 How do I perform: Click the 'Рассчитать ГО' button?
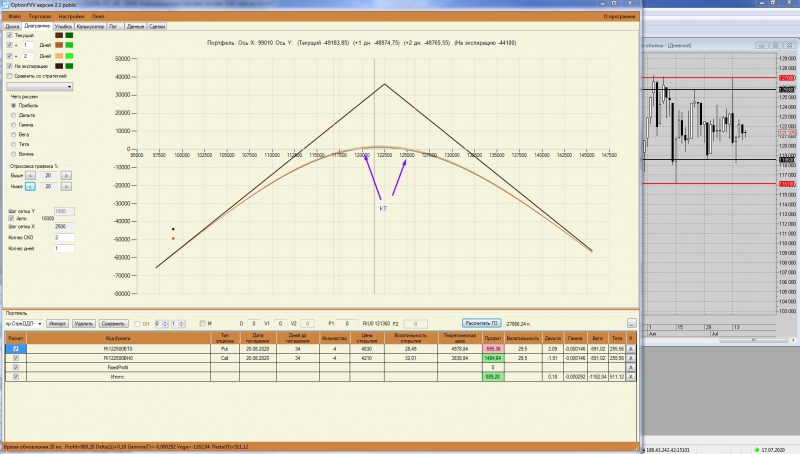point(481,323)
